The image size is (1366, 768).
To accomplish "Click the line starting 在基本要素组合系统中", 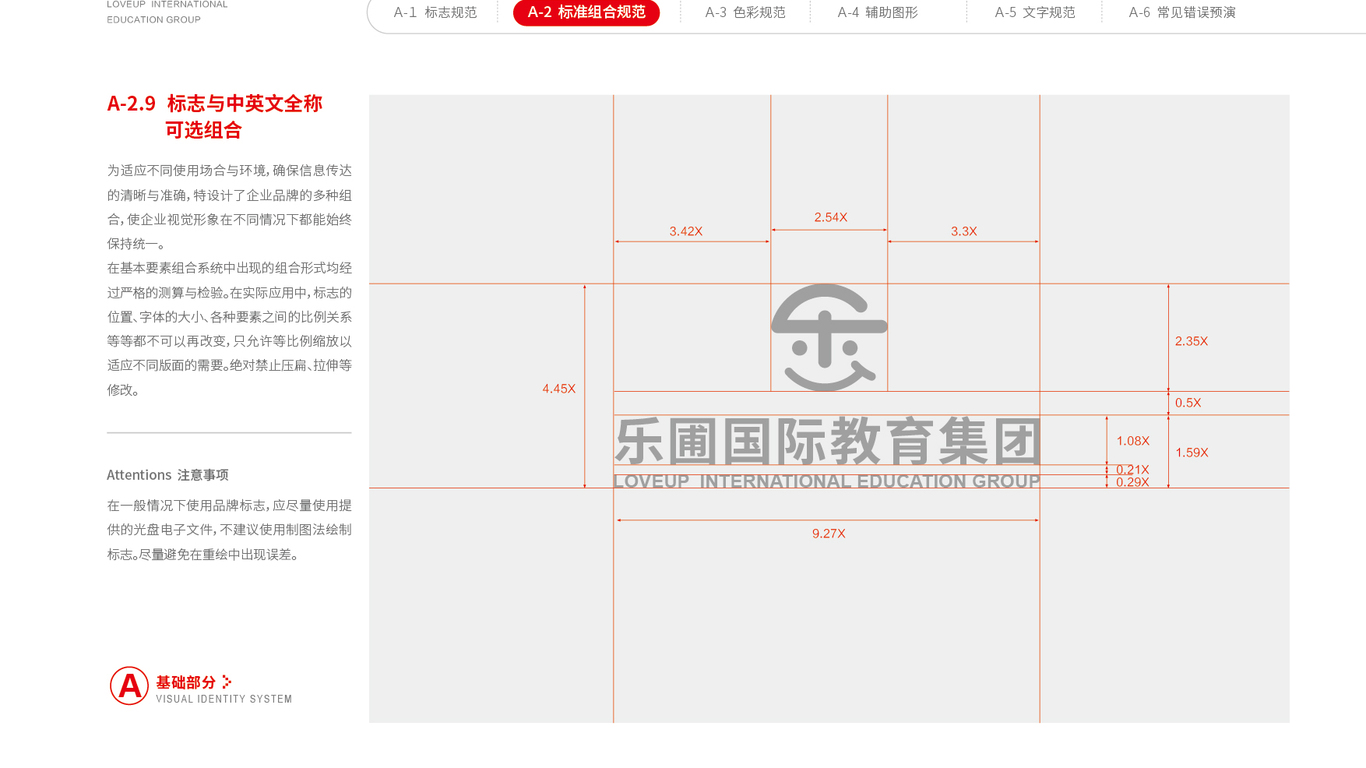I will click(x=229, y=268).
